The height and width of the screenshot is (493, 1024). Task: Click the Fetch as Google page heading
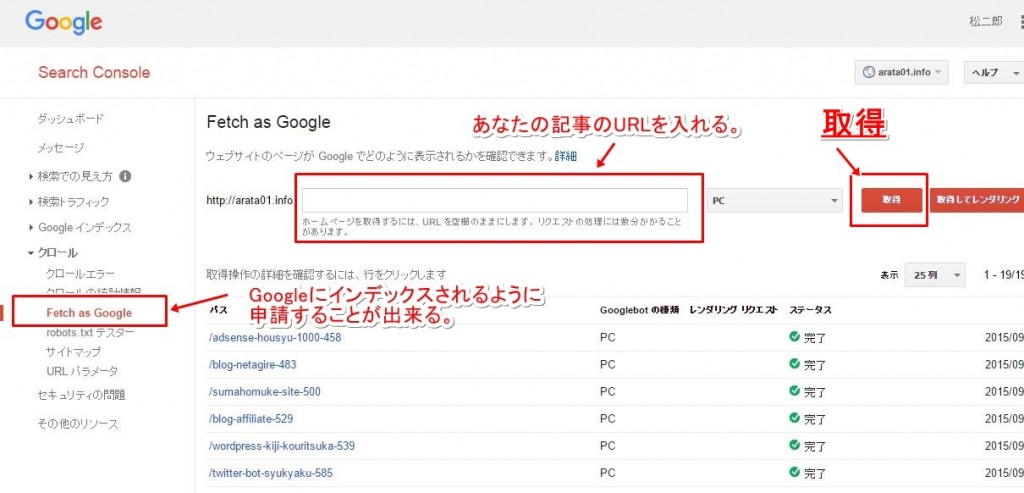268,122
